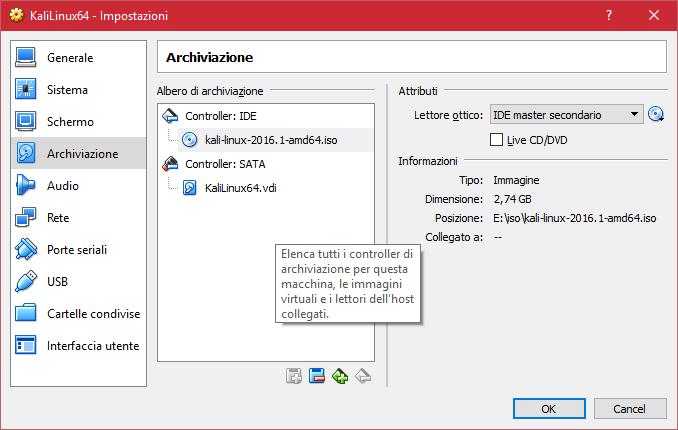
Task: Select kali-linux-2016.1-amd64.iso in the tree
Action: 271,140
